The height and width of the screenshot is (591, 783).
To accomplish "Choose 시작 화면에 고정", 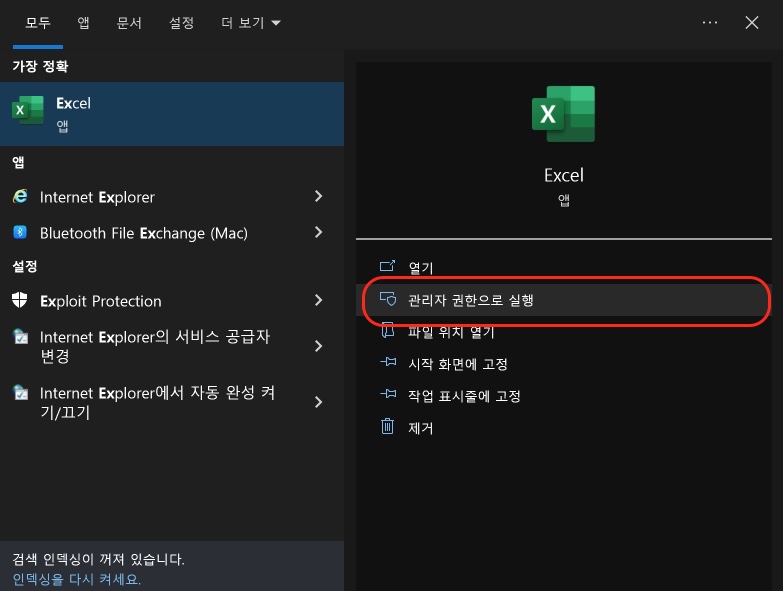I will click(458, 364).
